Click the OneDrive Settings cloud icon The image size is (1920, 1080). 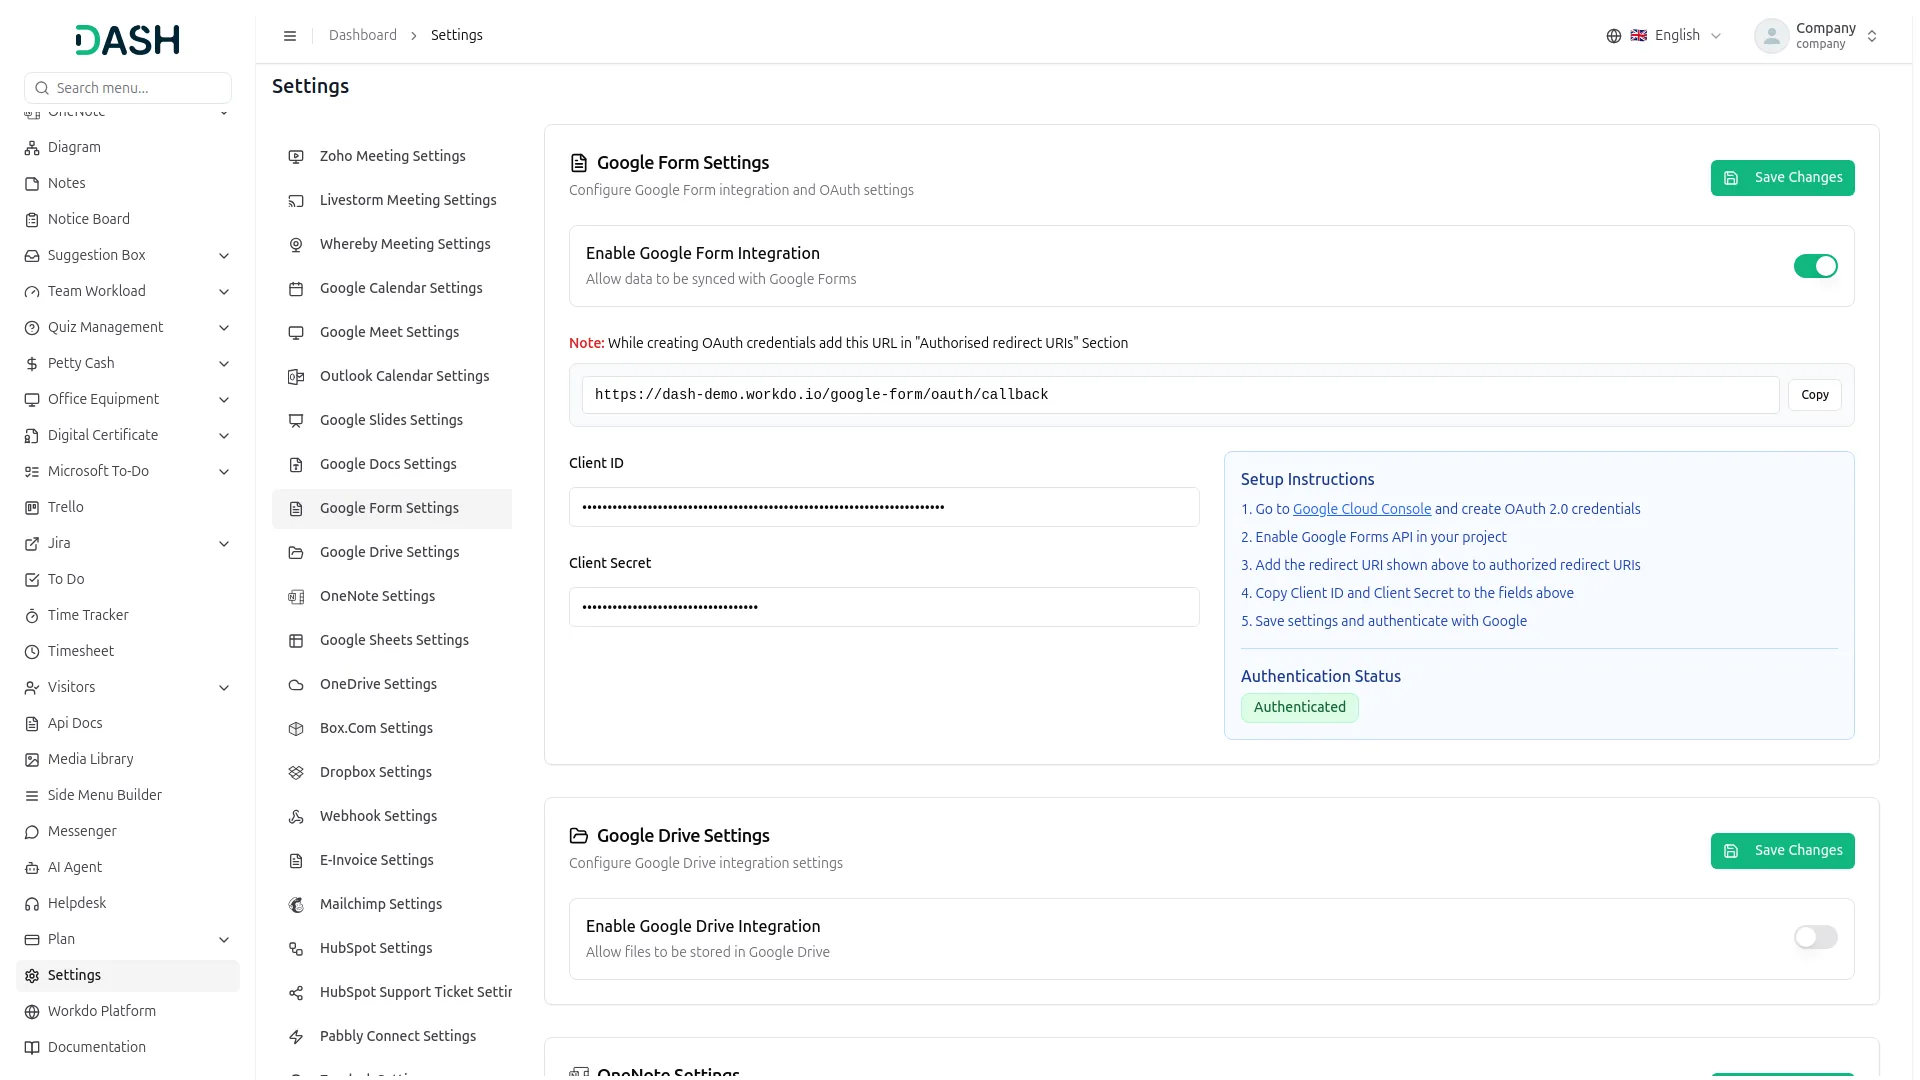pyautogui.click(x=296, y=685)
